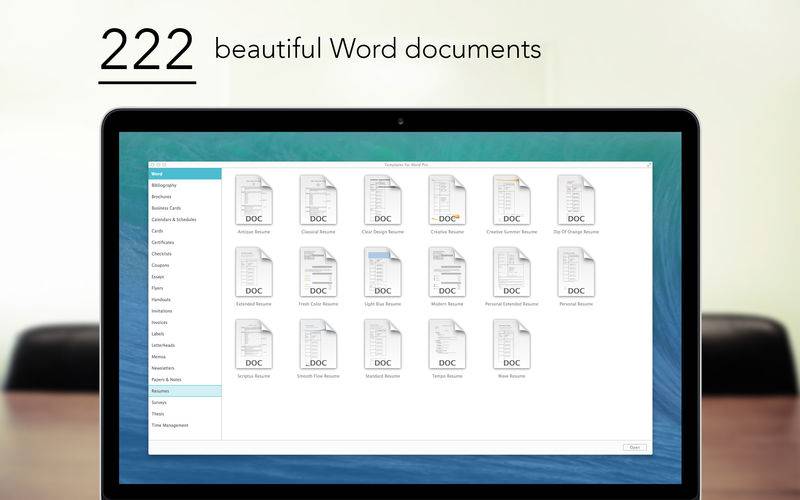Show the Memos category
800x500 pixels.
185,357
